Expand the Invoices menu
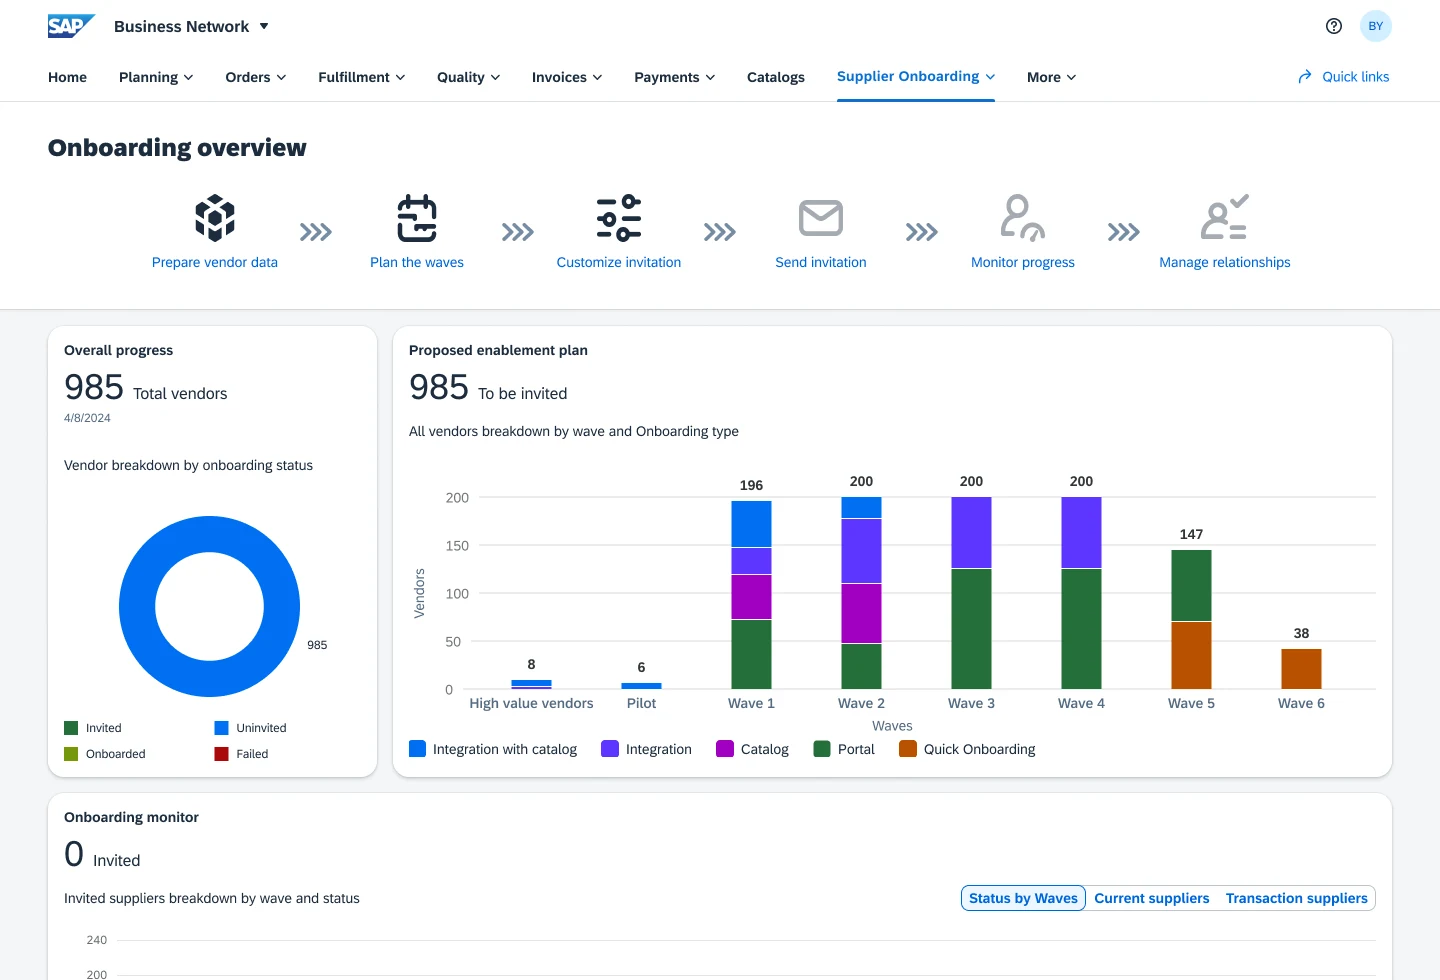The image size is (1440, 980). pyautogui.click(x=567, y=77)
